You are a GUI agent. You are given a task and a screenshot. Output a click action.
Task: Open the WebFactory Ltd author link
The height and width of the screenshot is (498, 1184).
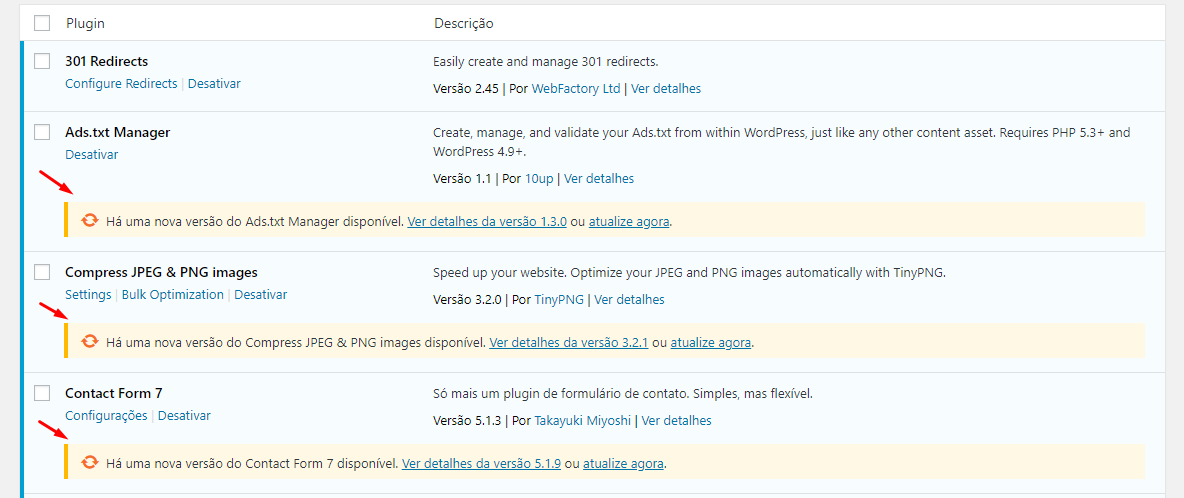[576, 88]
